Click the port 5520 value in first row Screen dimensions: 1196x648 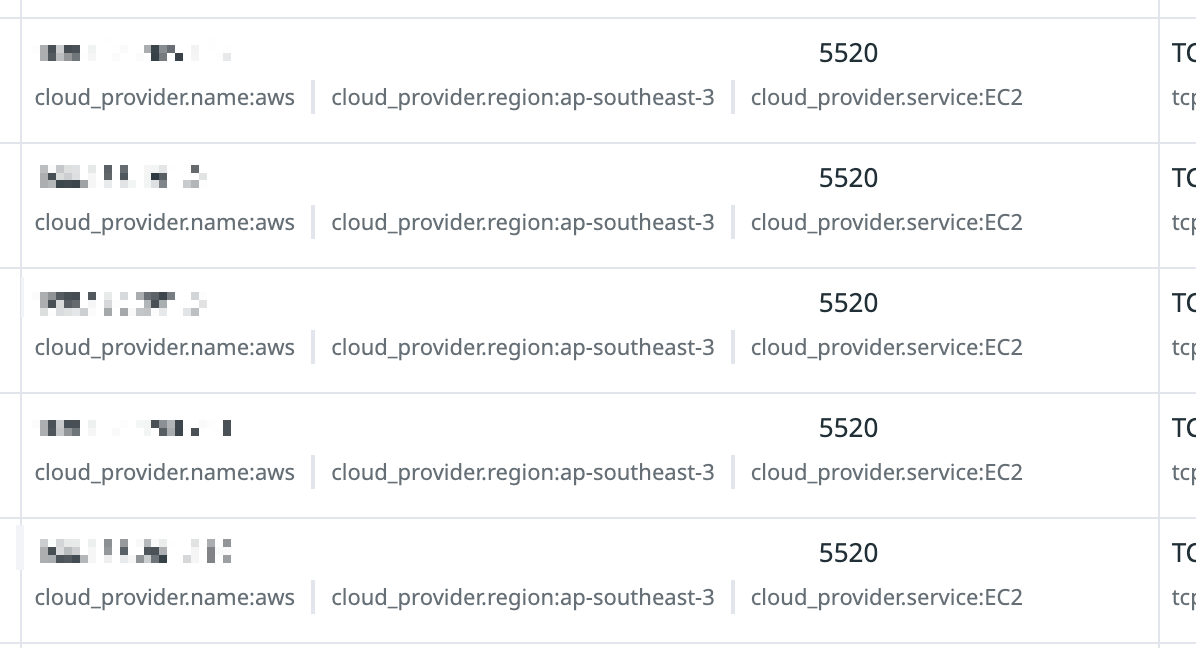pyautogui.click(x=848, y=53)
